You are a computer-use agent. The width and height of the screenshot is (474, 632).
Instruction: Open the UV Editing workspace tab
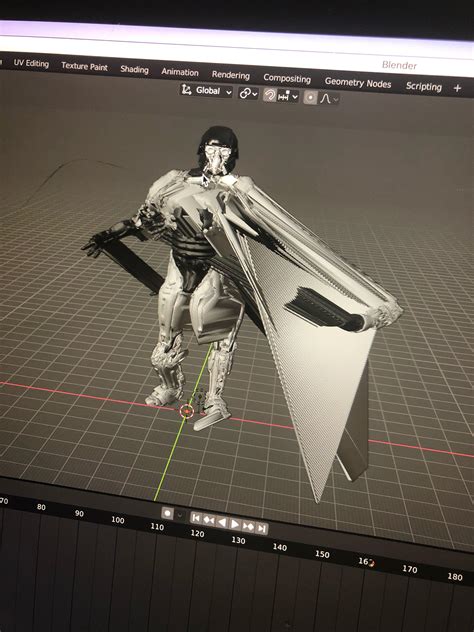[x=31, y=64]
